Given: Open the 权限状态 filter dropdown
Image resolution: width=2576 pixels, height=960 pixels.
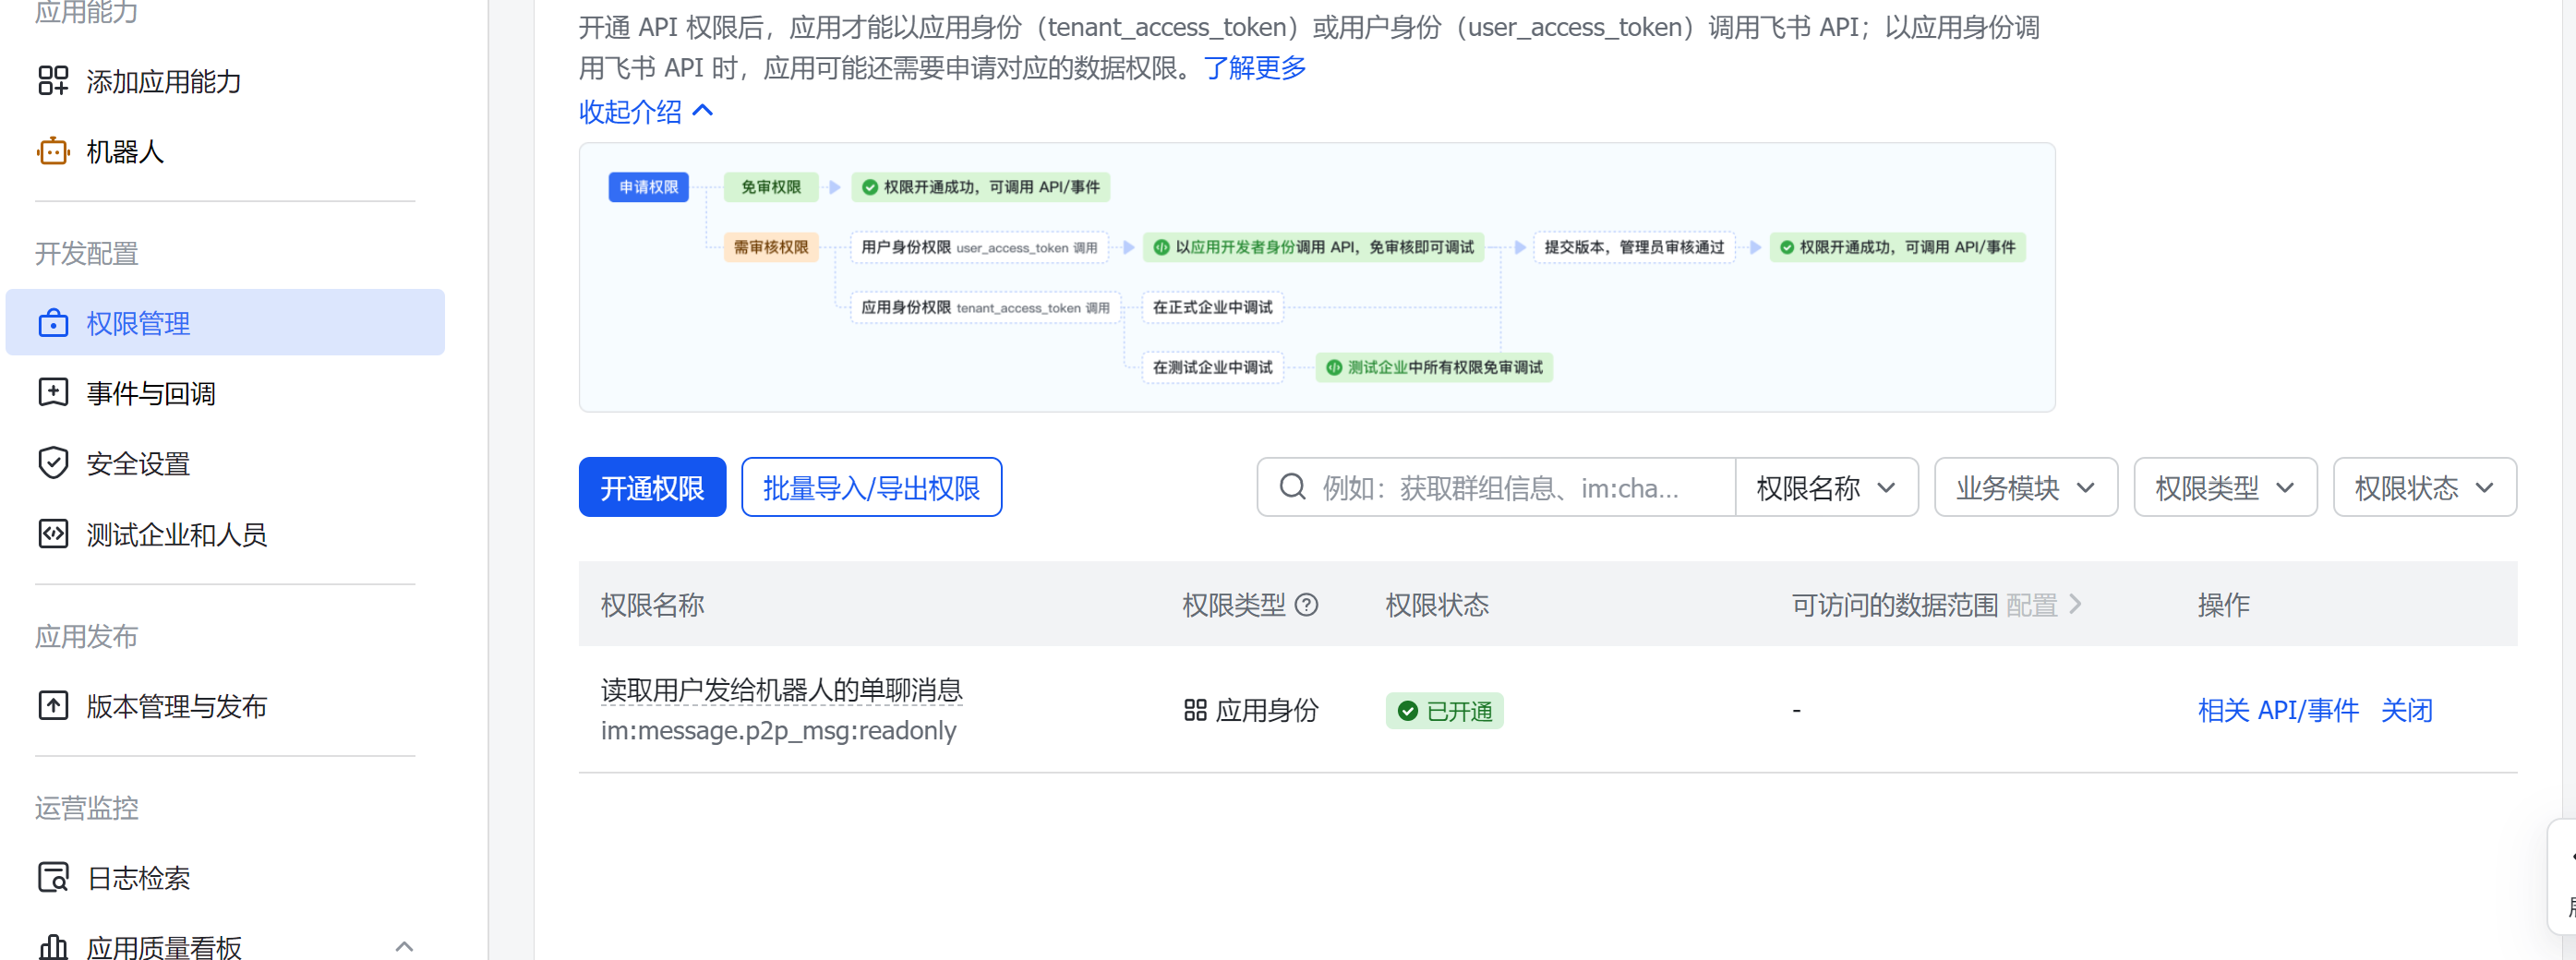Looking at the screenshot, I should (x=2425, y=487).
